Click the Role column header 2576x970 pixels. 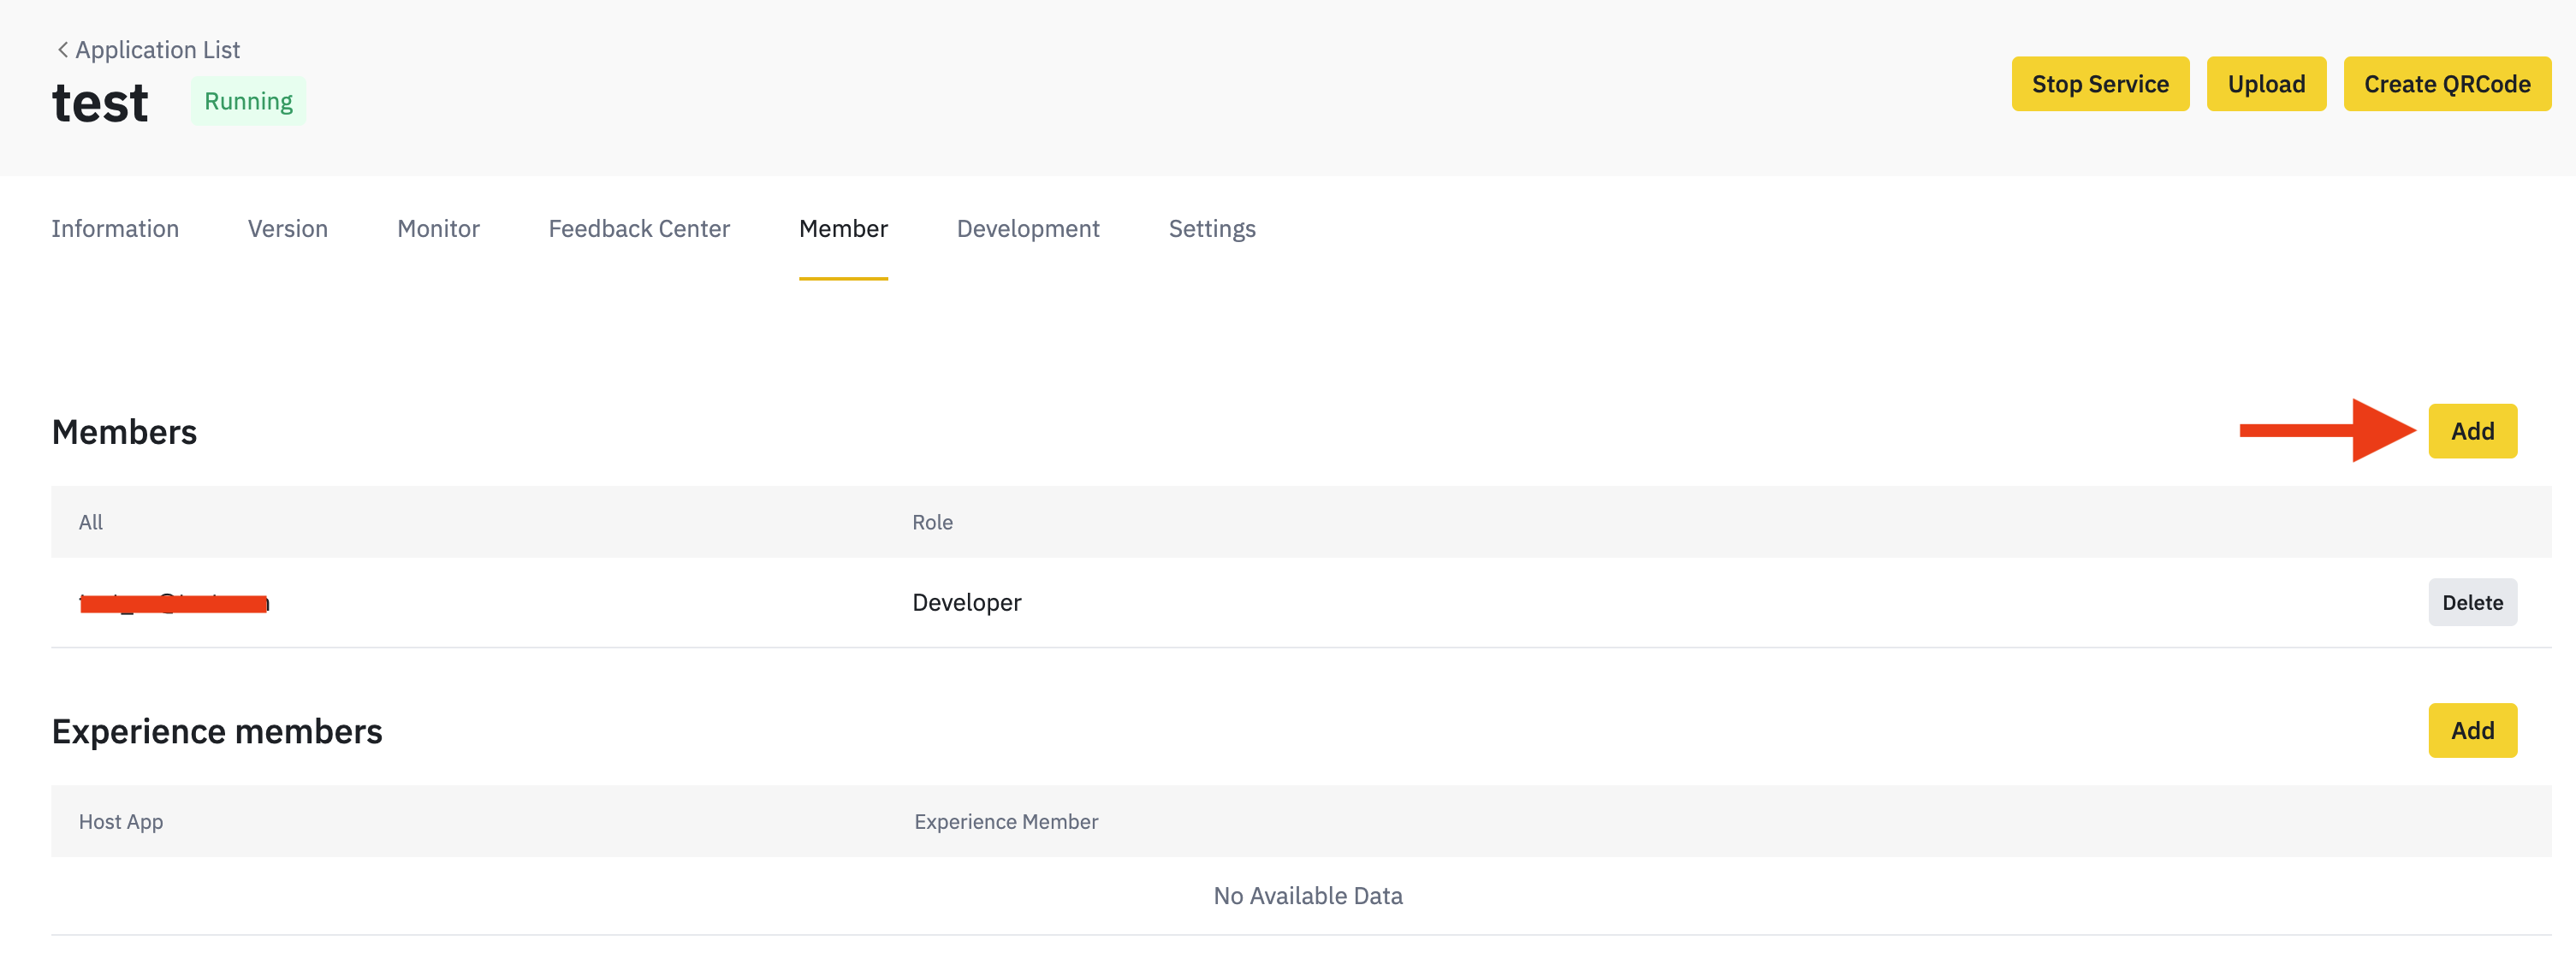[x=932, y=522]
